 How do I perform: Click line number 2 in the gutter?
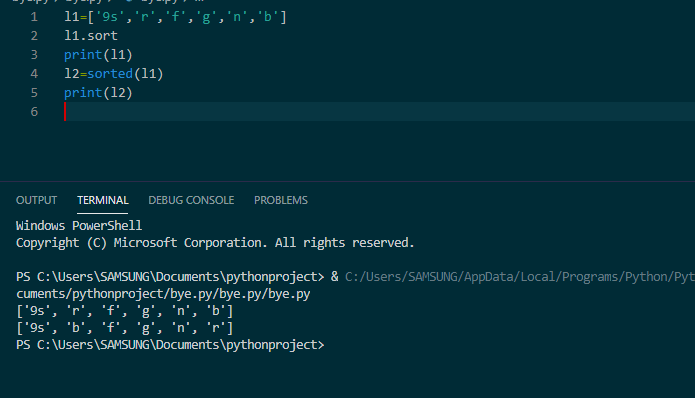pos(34,36)
